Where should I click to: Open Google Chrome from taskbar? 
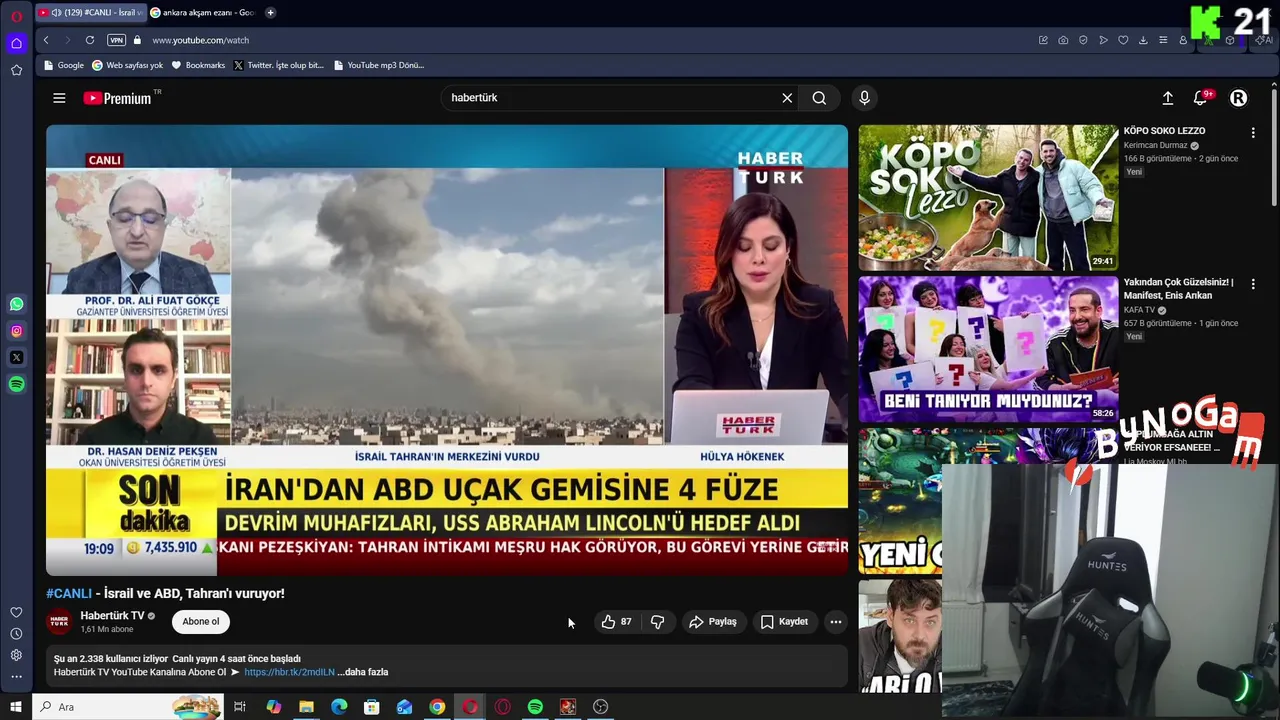pyautogui.click(x=437, y=707)
